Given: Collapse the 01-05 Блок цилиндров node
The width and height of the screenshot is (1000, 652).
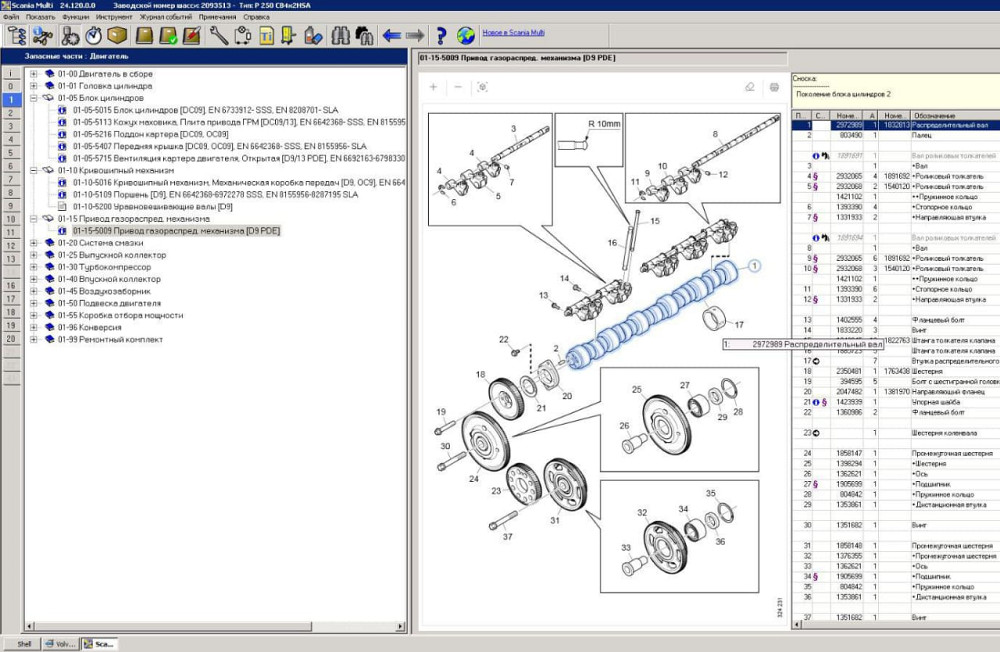Looking at the screenshot, I should pos(34,98).
